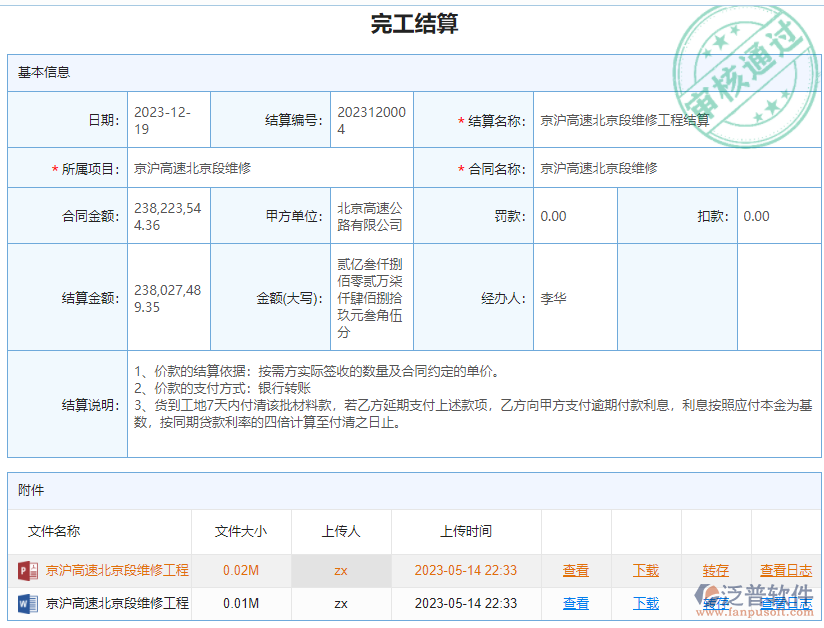824x628 pixels.
Task: Collapse the 附件 section header
Action: [30, 490]
